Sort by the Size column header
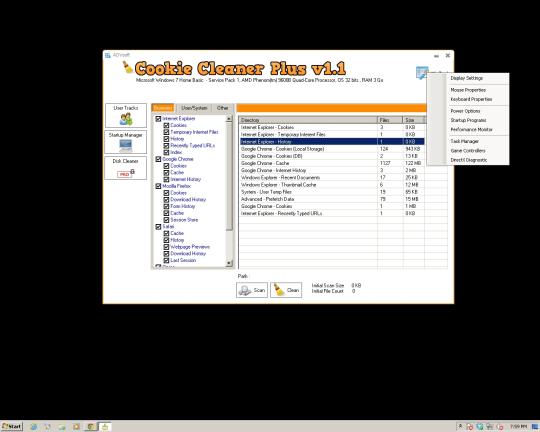 pyautogui.click(x=413, y=120)
